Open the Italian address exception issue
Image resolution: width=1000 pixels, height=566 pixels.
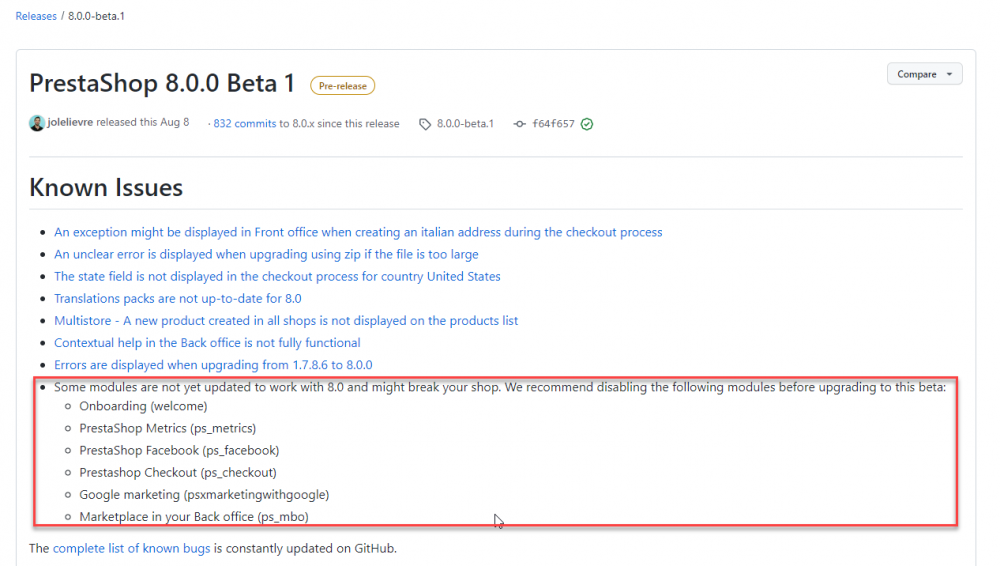click(x=358, y=232)
